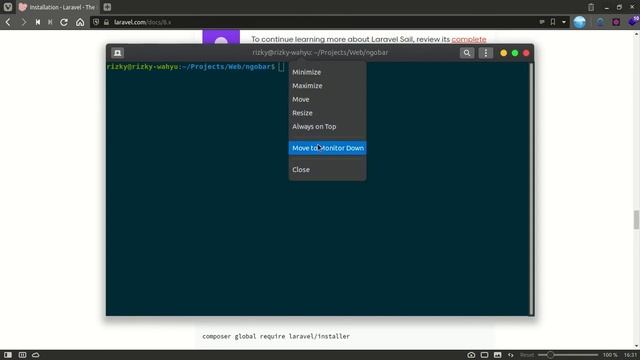Screen dimensions: 640x360
Task: Open the tracker shield icon in address bar
Action: point(96,22)
